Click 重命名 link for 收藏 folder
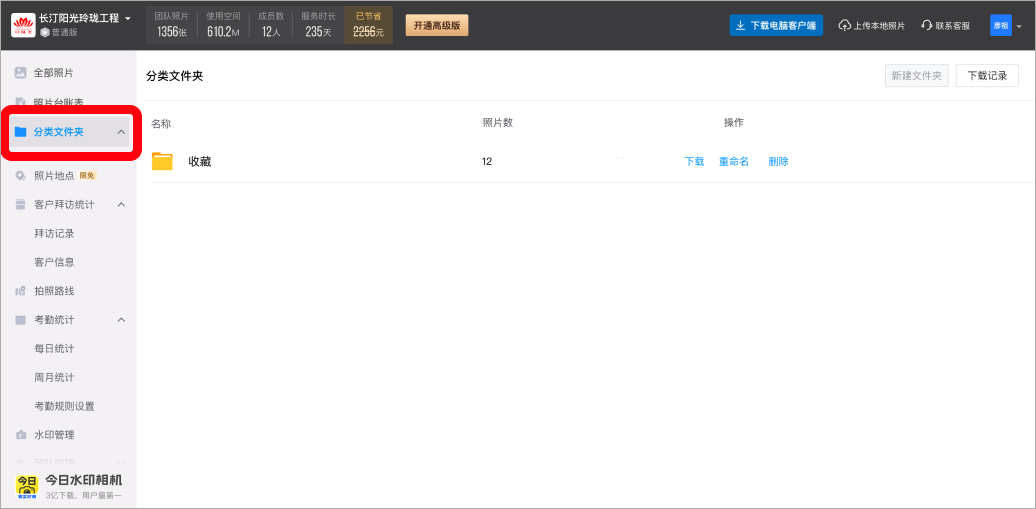The height and width of the screenshot is (509, 1036). (734, 161)
